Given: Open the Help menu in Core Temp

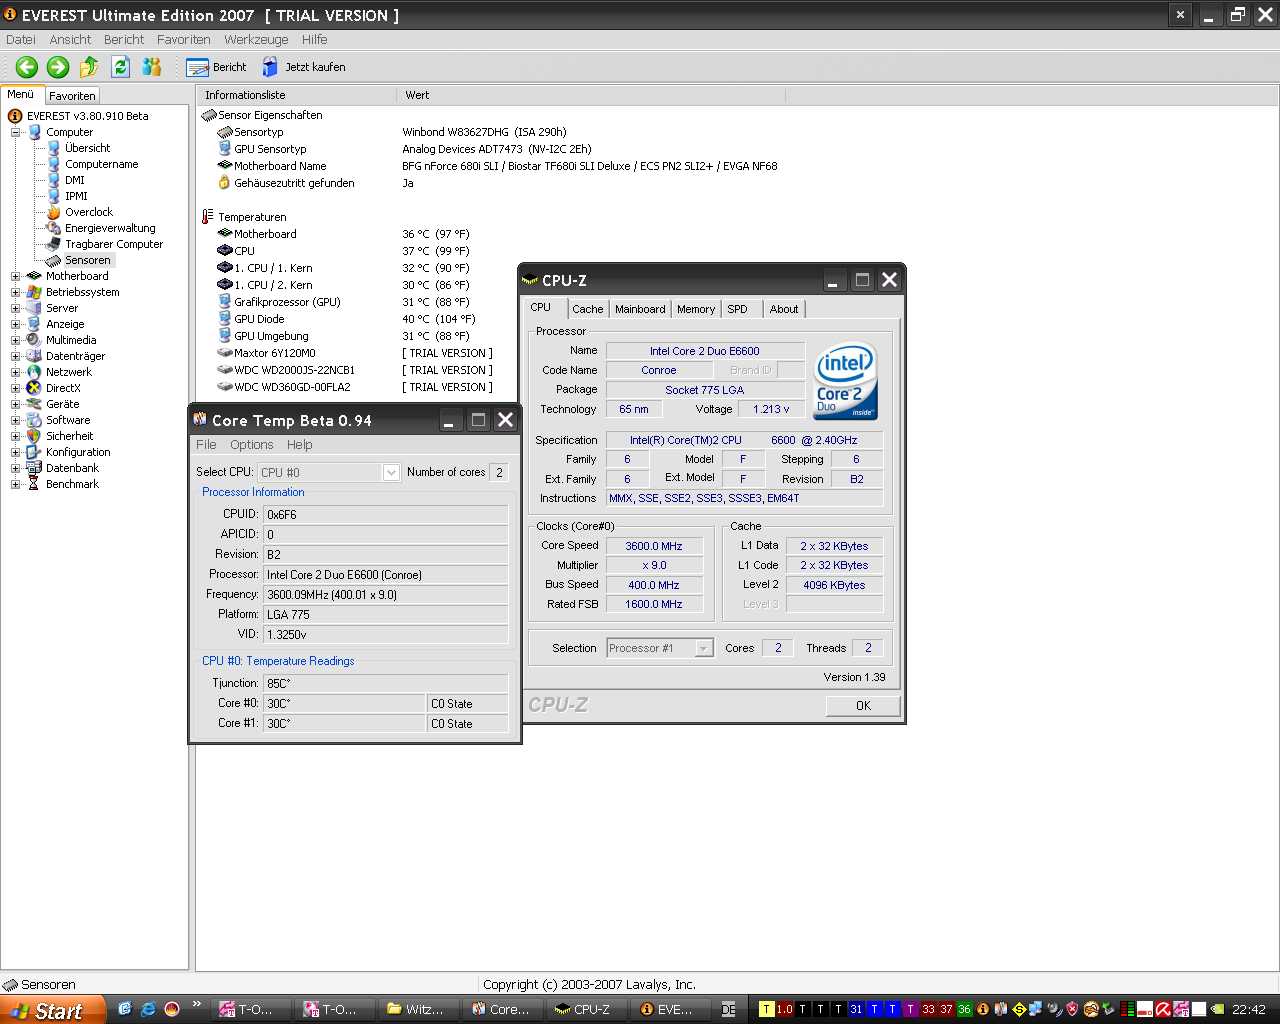Looking at the screenshot, I should 299,445.
